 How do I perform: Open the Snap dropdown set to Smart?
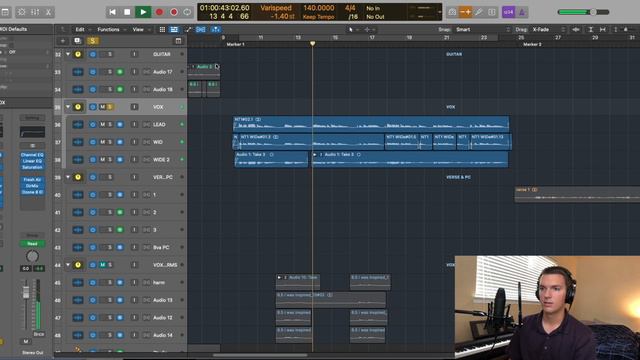point(483,29)
